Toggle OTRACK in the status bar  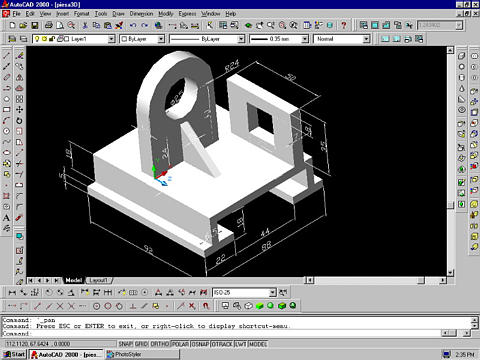(x=222, y=344)
